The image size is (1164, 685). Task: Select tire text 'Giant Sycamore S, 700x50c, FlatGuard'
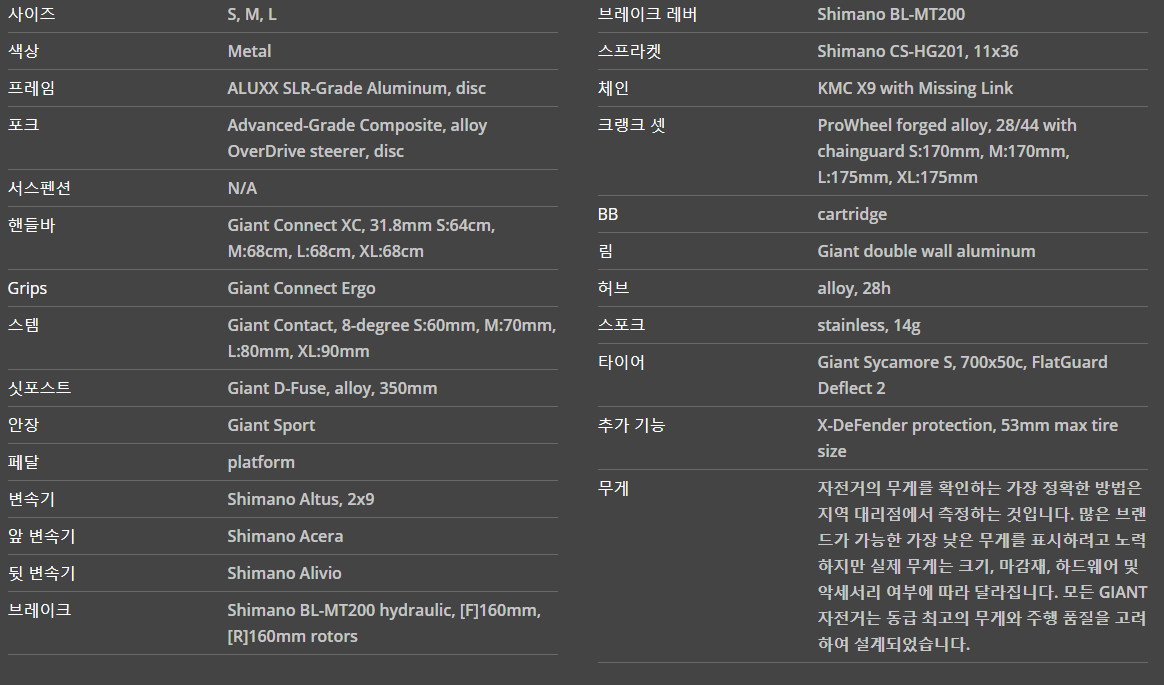[x=962, y=362]
